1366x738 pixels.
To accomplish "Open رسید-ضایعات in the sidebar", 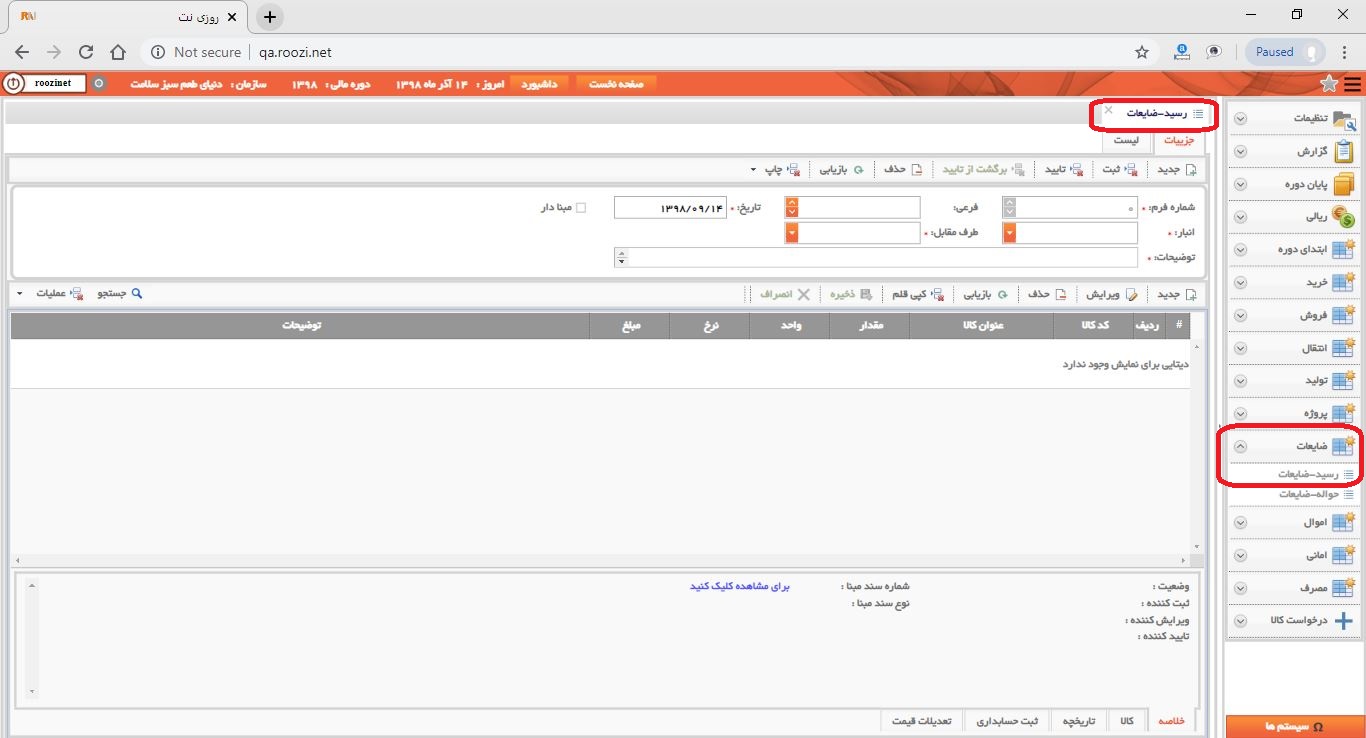I will click(1310, 474).
